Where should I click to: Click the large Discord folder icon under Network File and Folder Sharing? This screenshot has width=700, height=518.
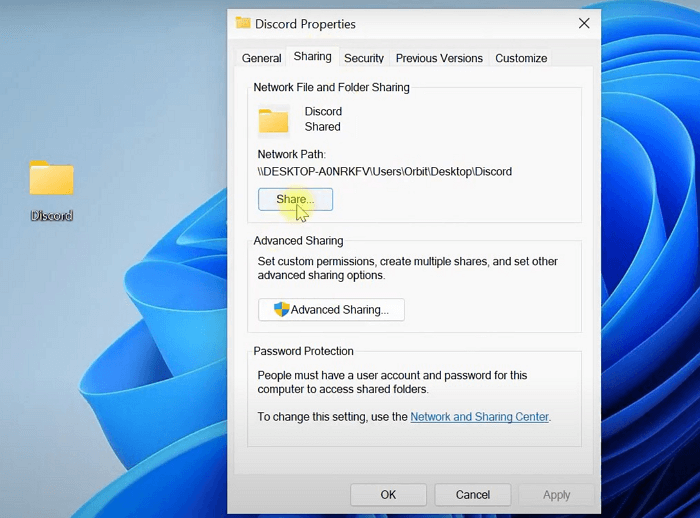(x=273, y=120)
